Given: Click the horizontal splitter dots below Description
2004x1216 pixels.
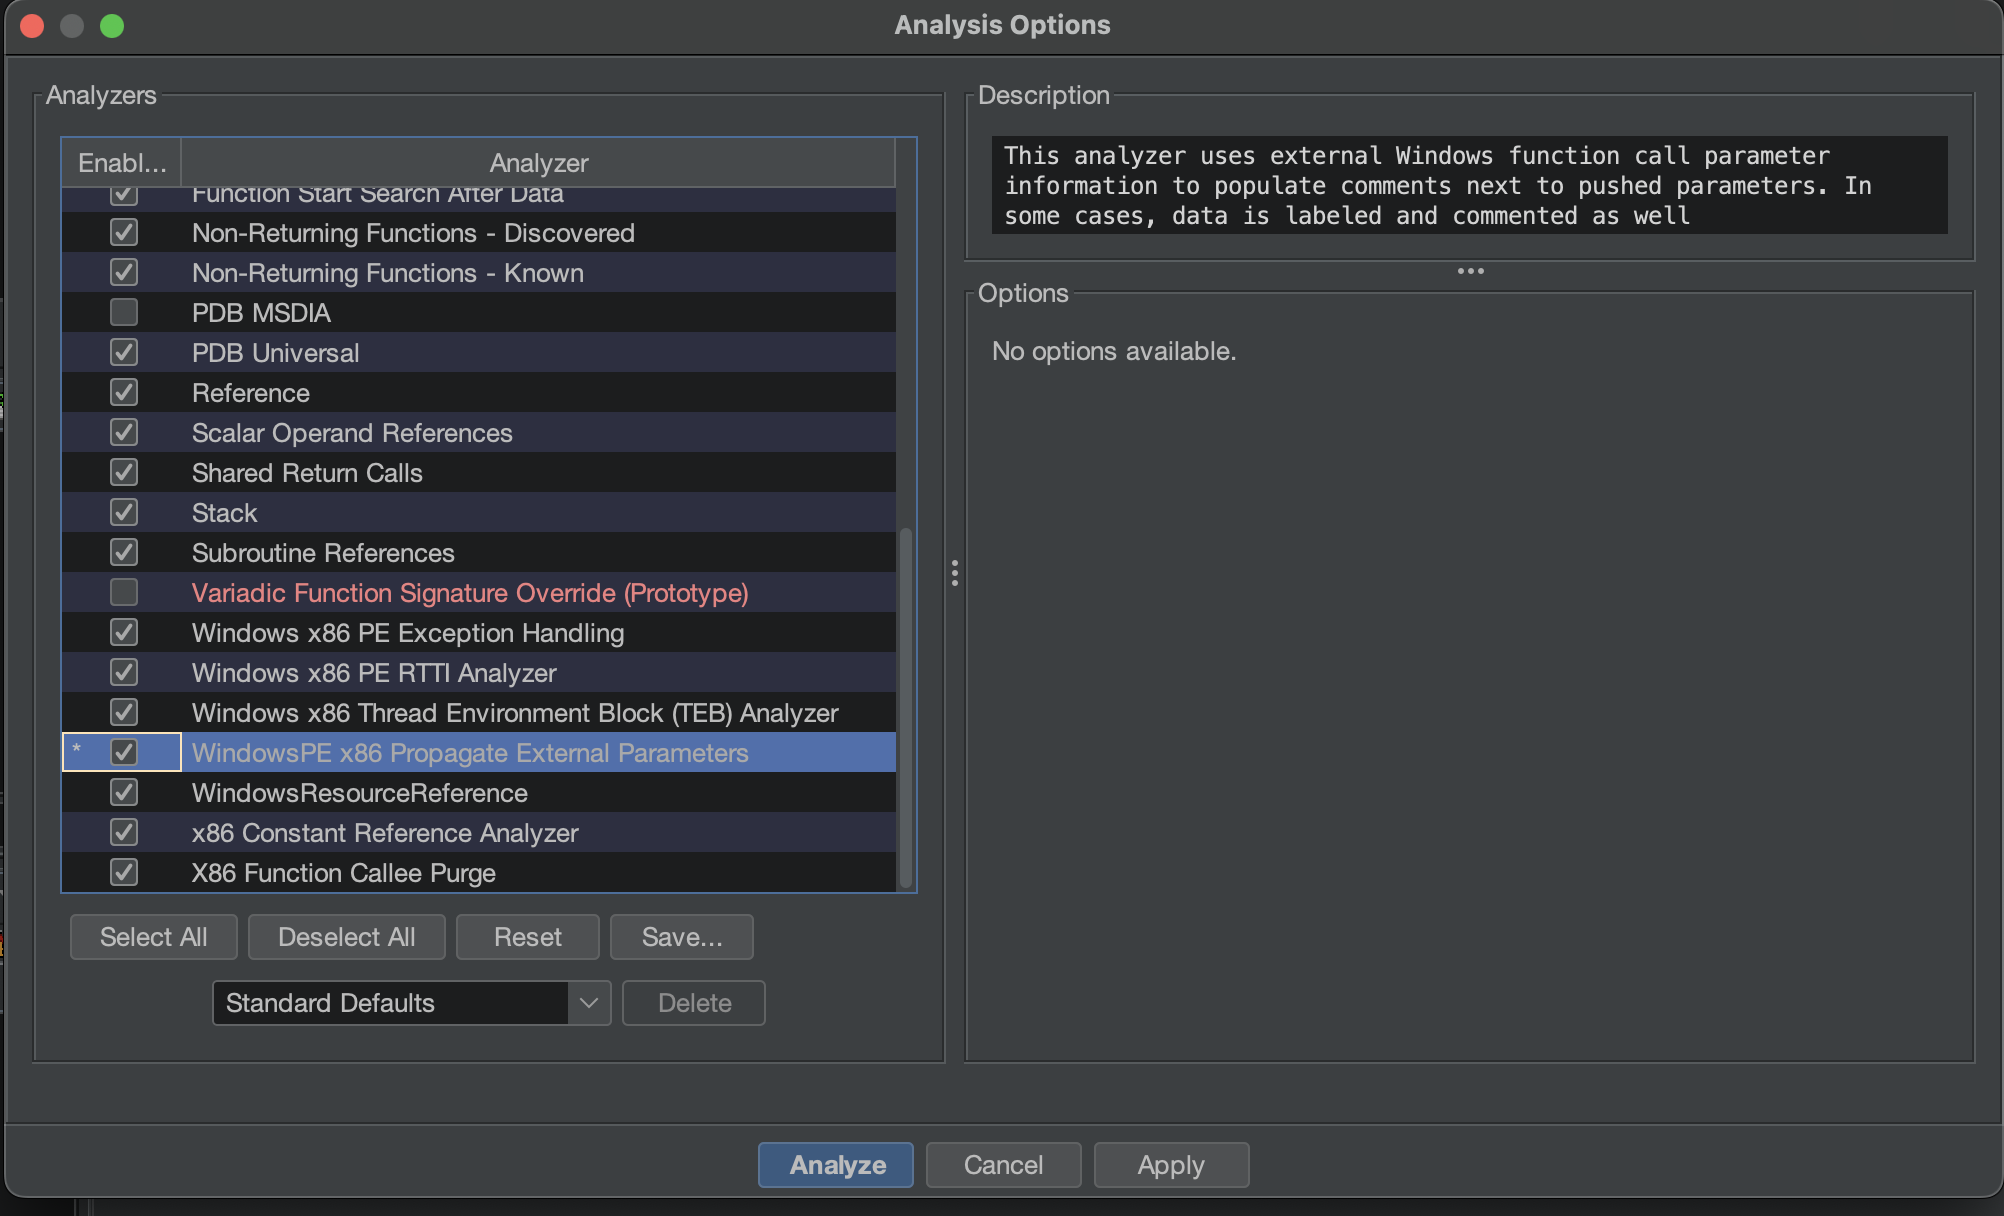Looking at the screenshot, I should (1470, 271).
